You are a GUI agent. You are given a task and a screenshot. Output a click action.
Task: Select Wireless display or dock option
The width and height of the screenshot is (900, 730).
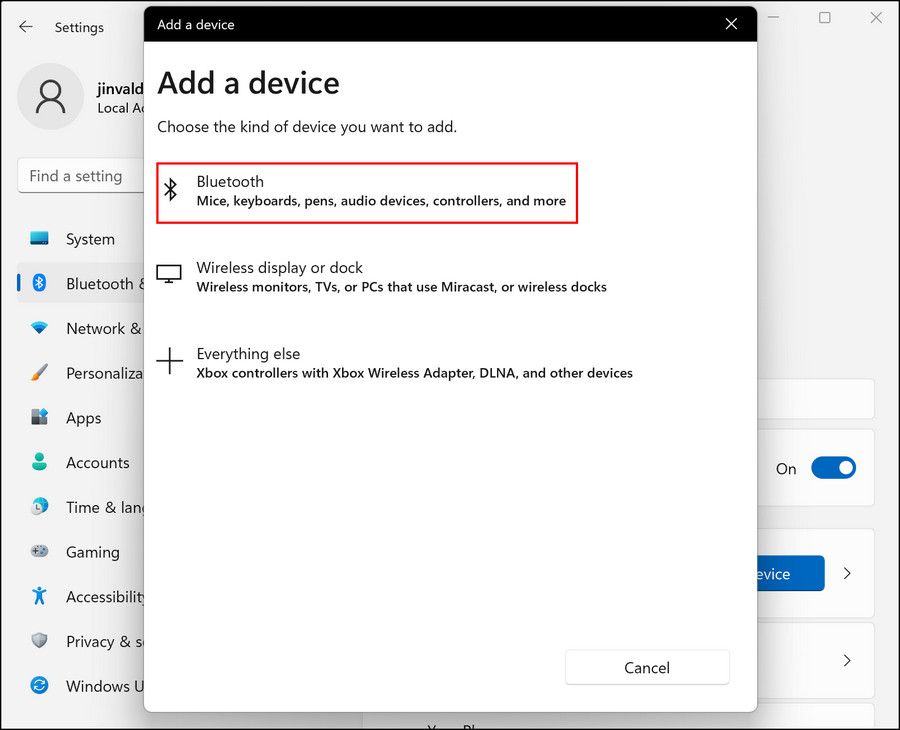click(400, 277)
